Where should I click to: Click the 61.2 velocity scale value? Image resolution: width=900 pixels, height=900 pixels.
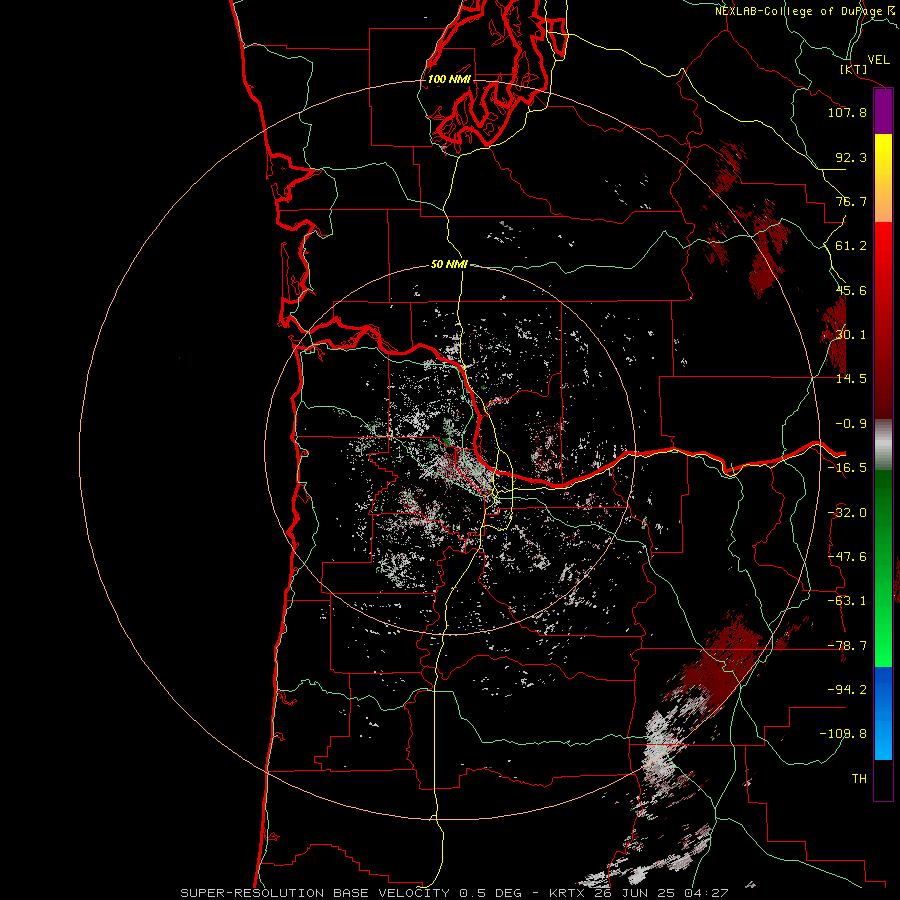pyautogui.click(x=851, y=246)
